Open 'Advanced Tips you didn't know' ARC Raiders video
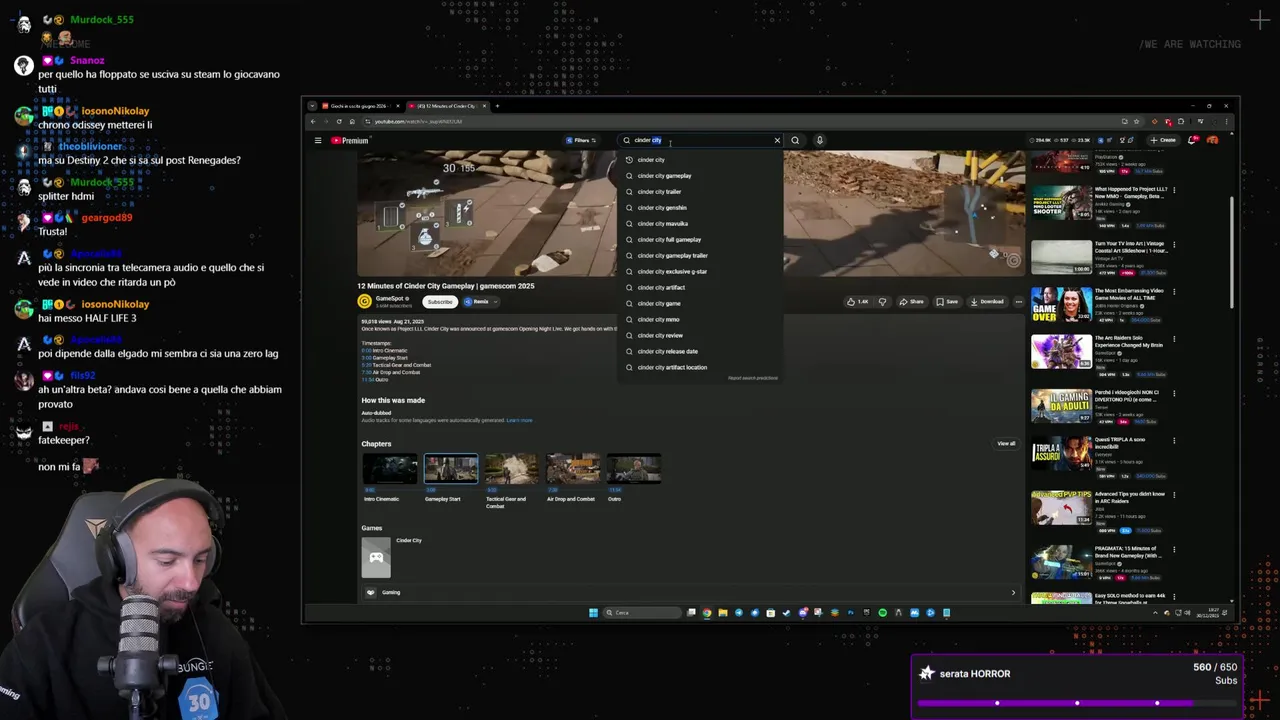Image resolution: width=1280 pixels, height=720 pixels. 1061,508
